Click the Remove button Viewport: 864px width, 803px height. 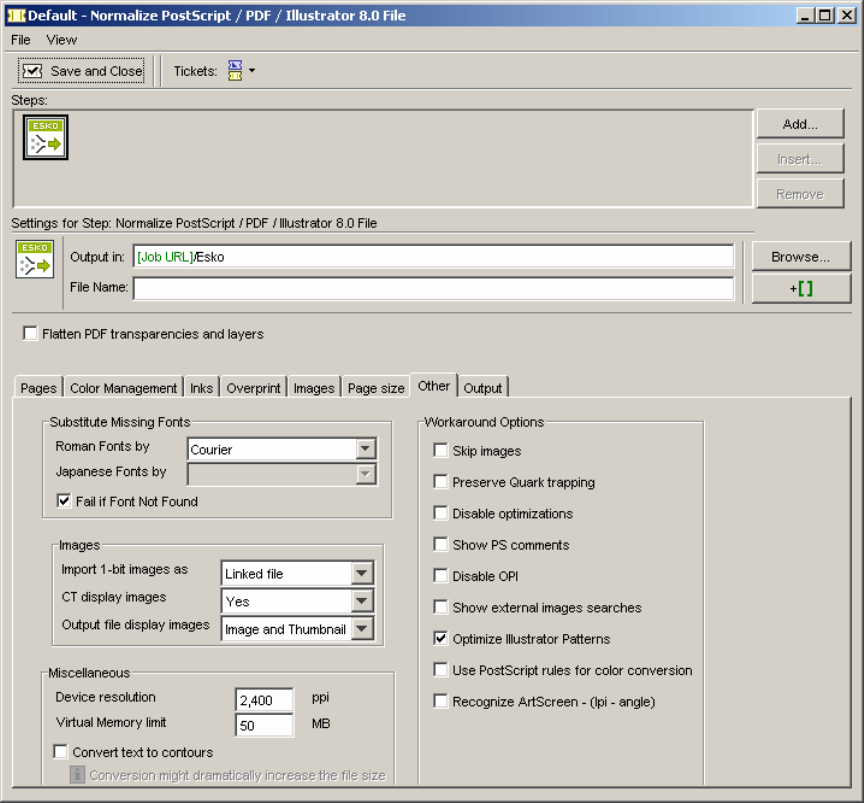[800, 194]
